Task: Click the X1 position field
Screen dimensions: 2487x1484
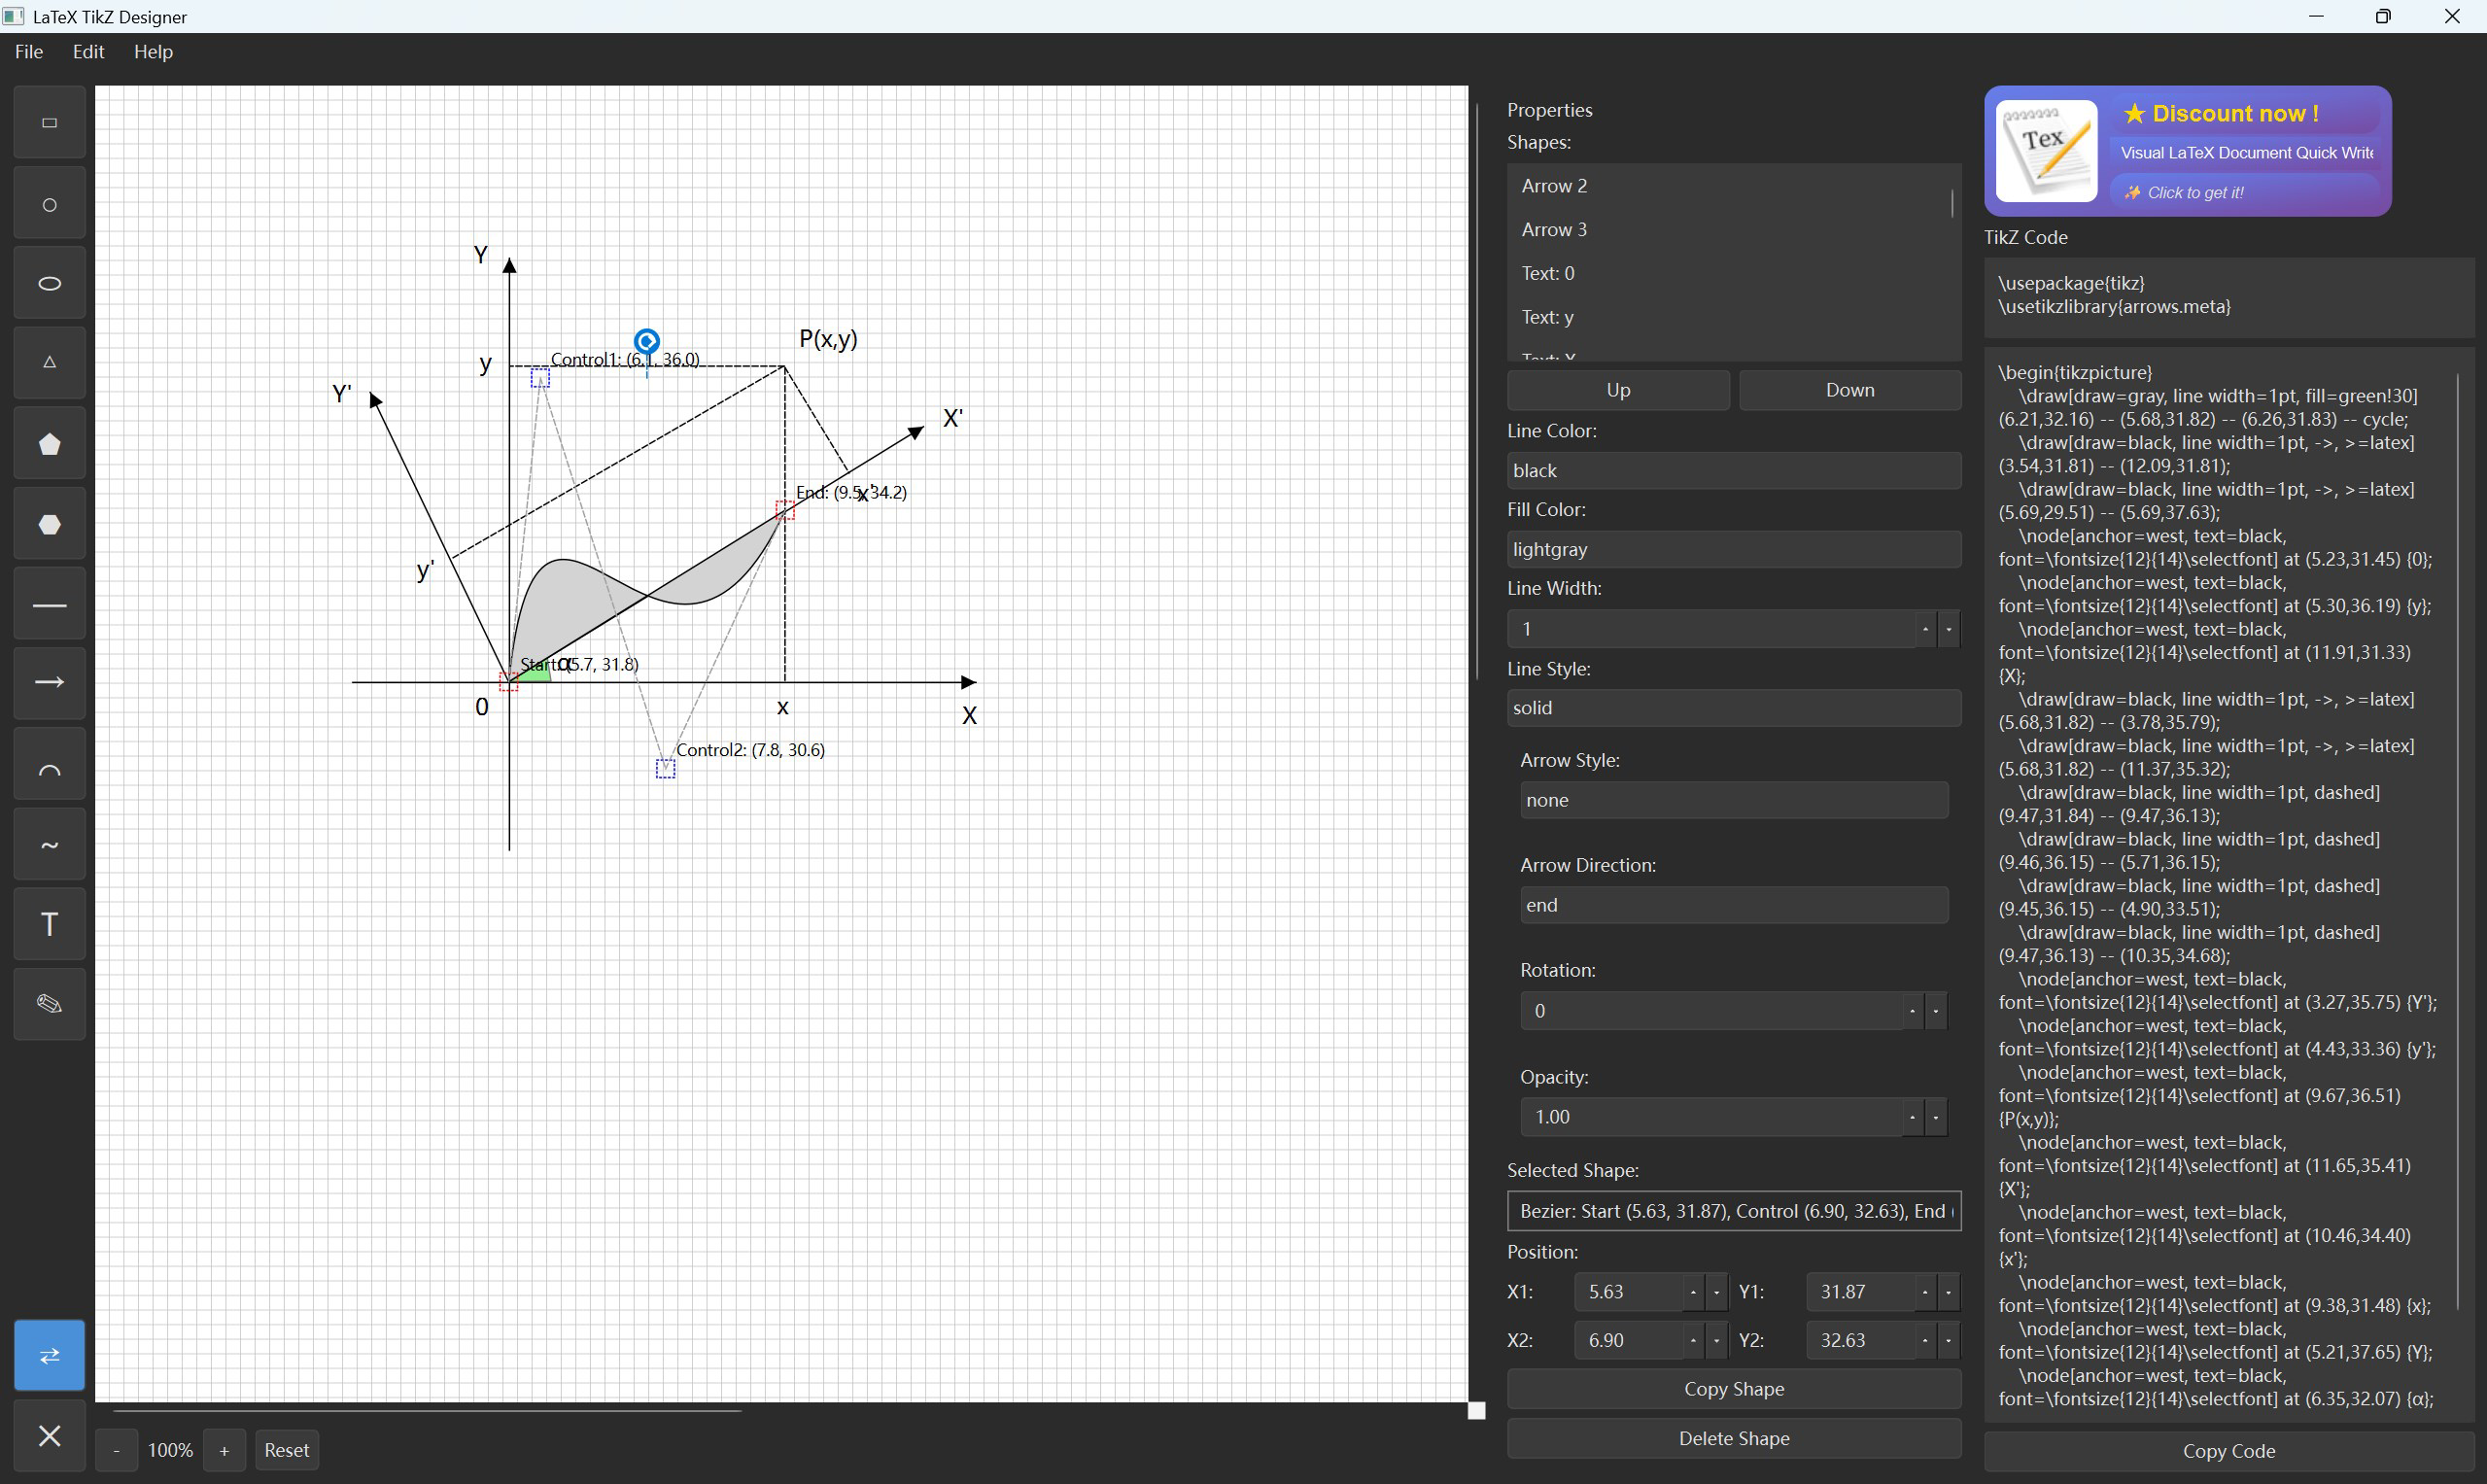Action: click(1628, 1292)
